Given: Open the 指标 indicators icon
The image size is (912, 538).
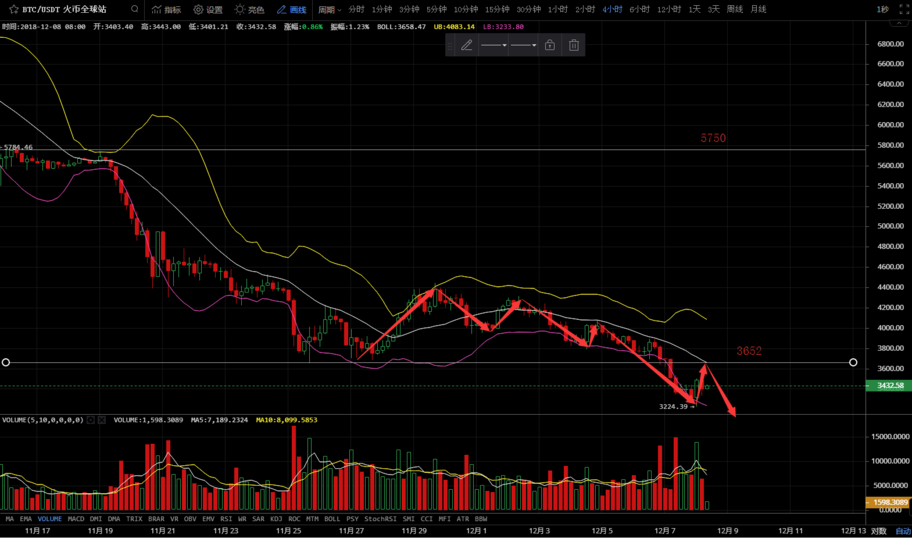Looking at the screenshot, I should 166,9.
